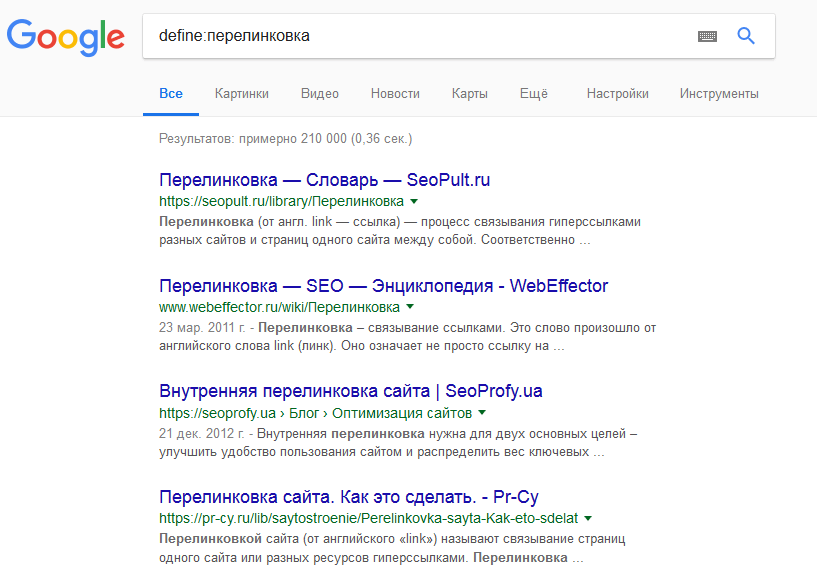
Task: Expand dropdown arrow next to pr-cy.ru URL
Action: pyautogui.click(x=588, y=519)
